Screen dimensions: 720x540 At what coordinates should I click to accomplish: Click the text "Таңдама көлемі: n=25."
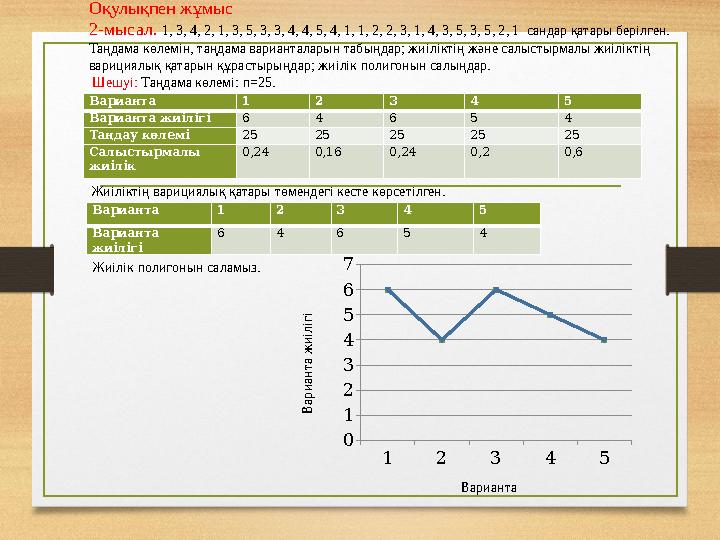click(x=208, y=83)
